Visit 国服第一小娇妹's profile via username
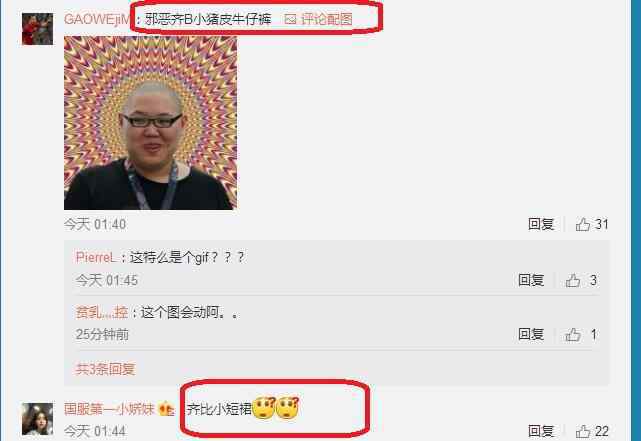The width and height of the screenshot is (641, 441). 109,409
